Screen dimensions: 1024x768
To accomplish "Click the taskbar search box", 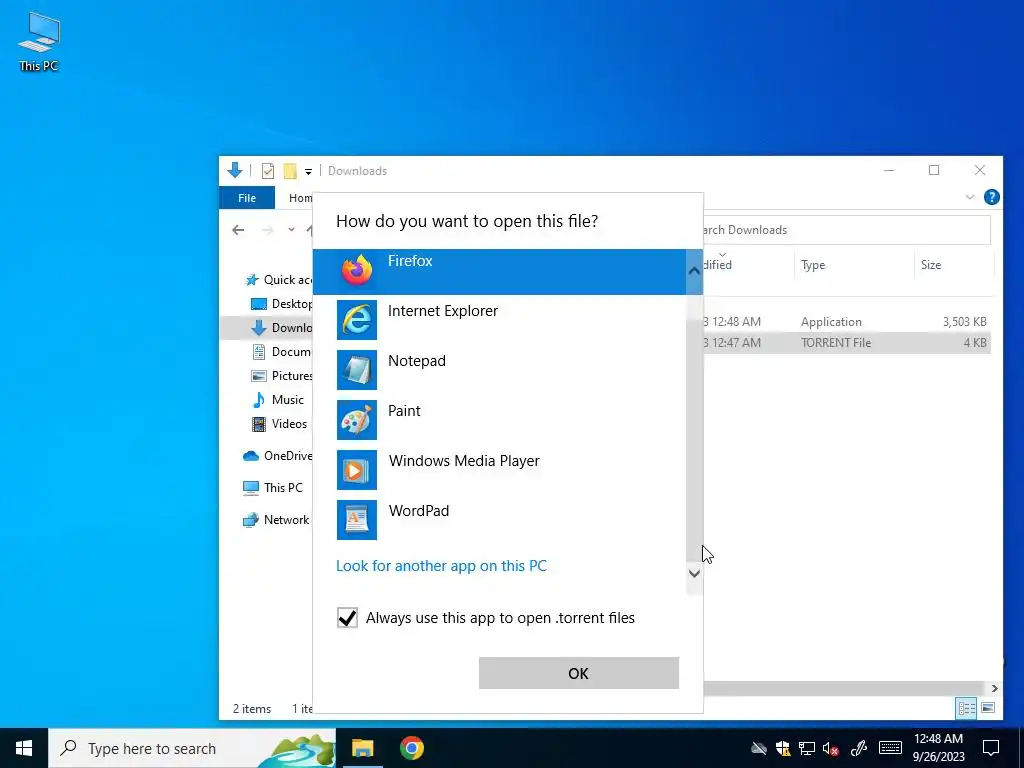I will pyautogui.click(x=193, y=748).
